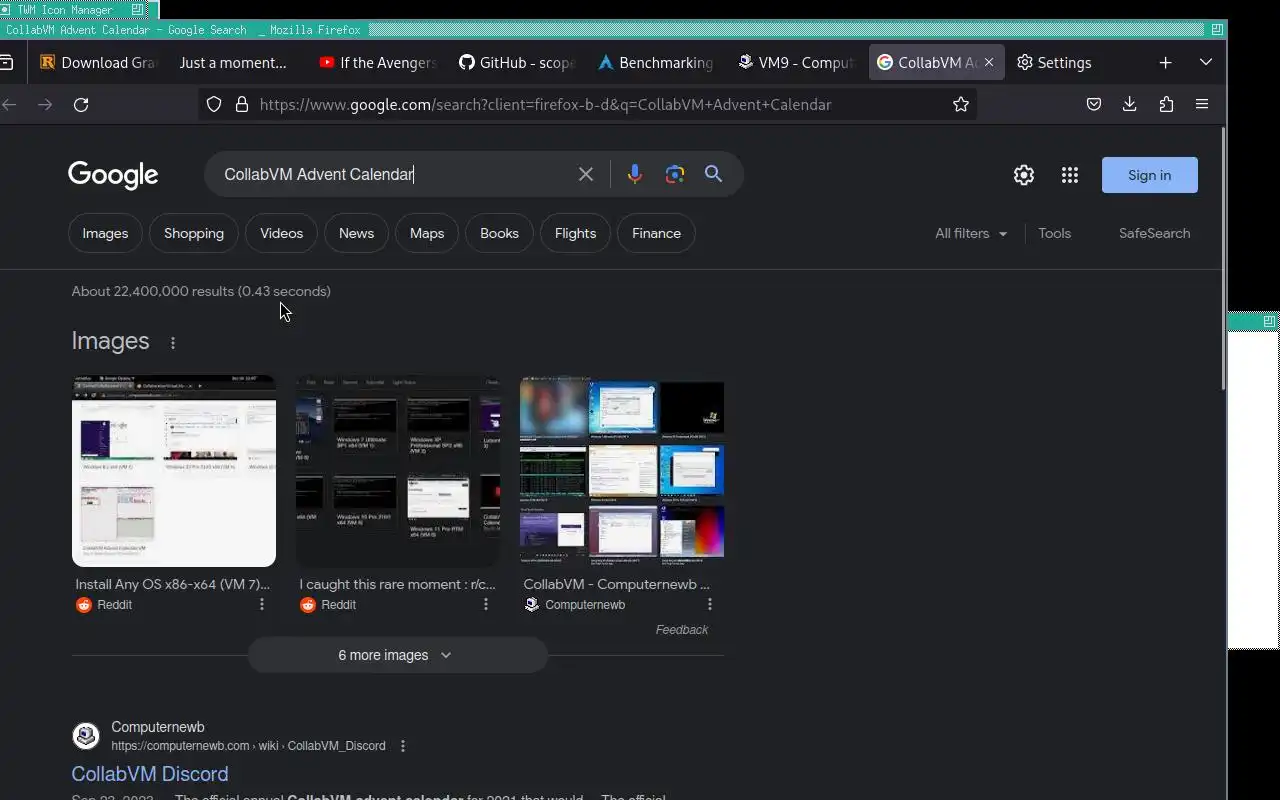Filter results by Videos
The image size is (1280, 800).
pos(281,233)
